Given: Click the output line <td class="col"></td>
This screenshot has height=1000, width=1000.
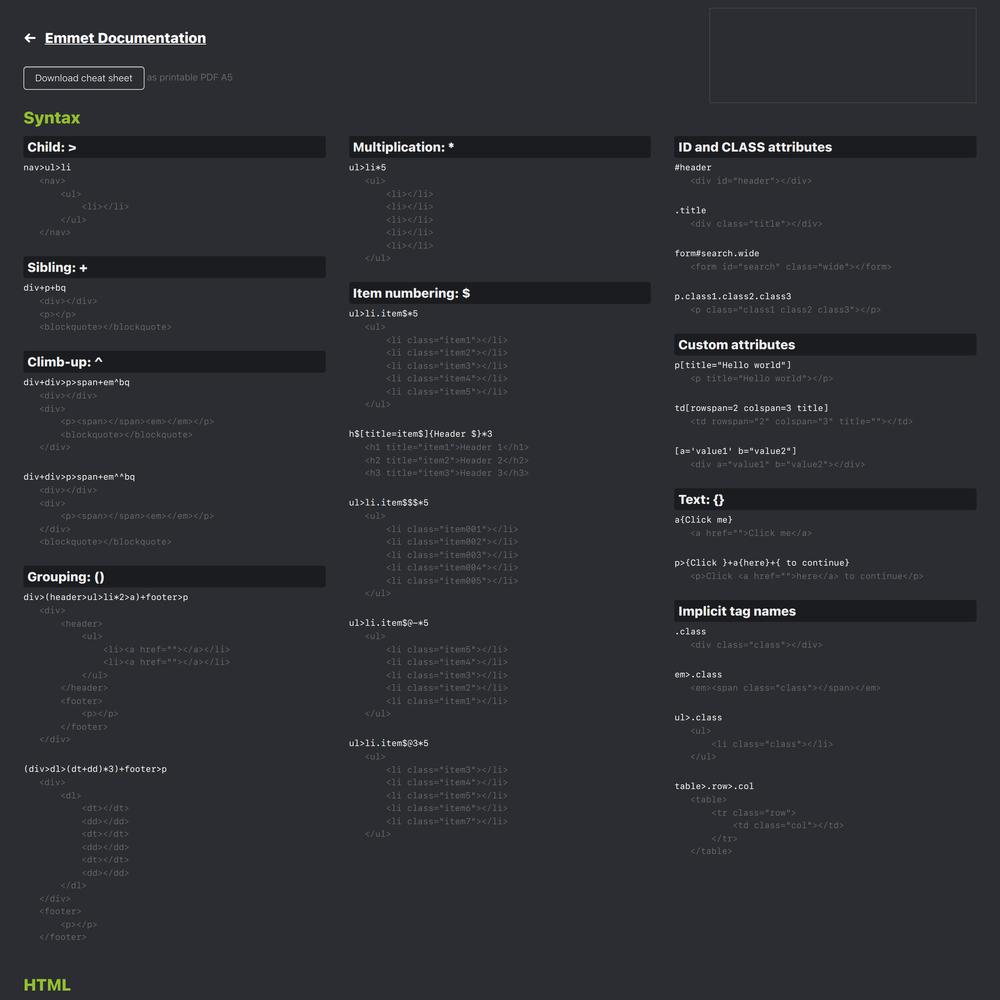Looking at the screenshot, I should [x=788, y=826].
